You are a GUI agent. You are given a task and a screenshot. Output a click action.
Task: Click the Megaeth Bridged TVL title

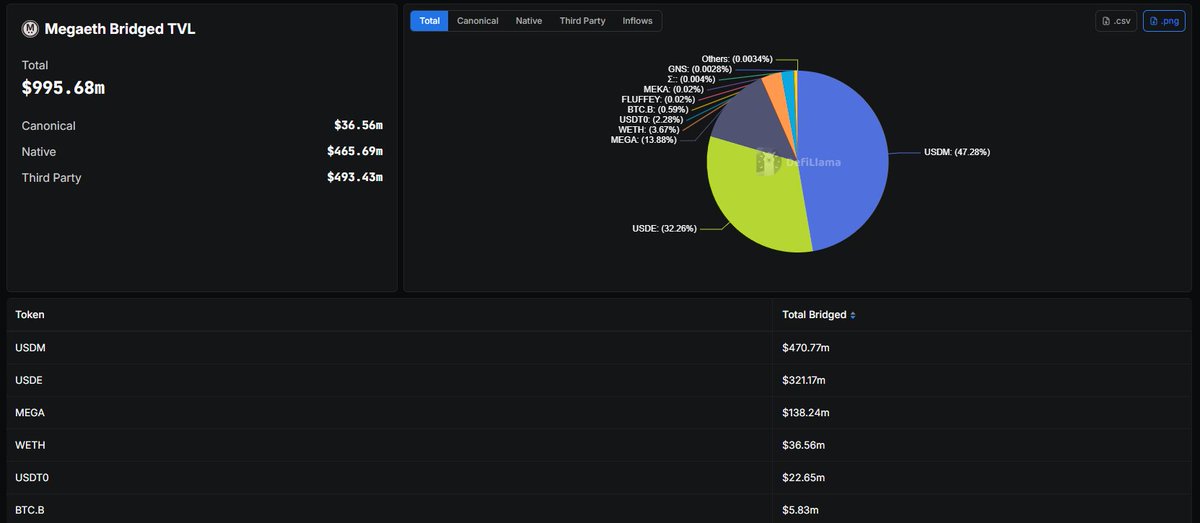120,29
